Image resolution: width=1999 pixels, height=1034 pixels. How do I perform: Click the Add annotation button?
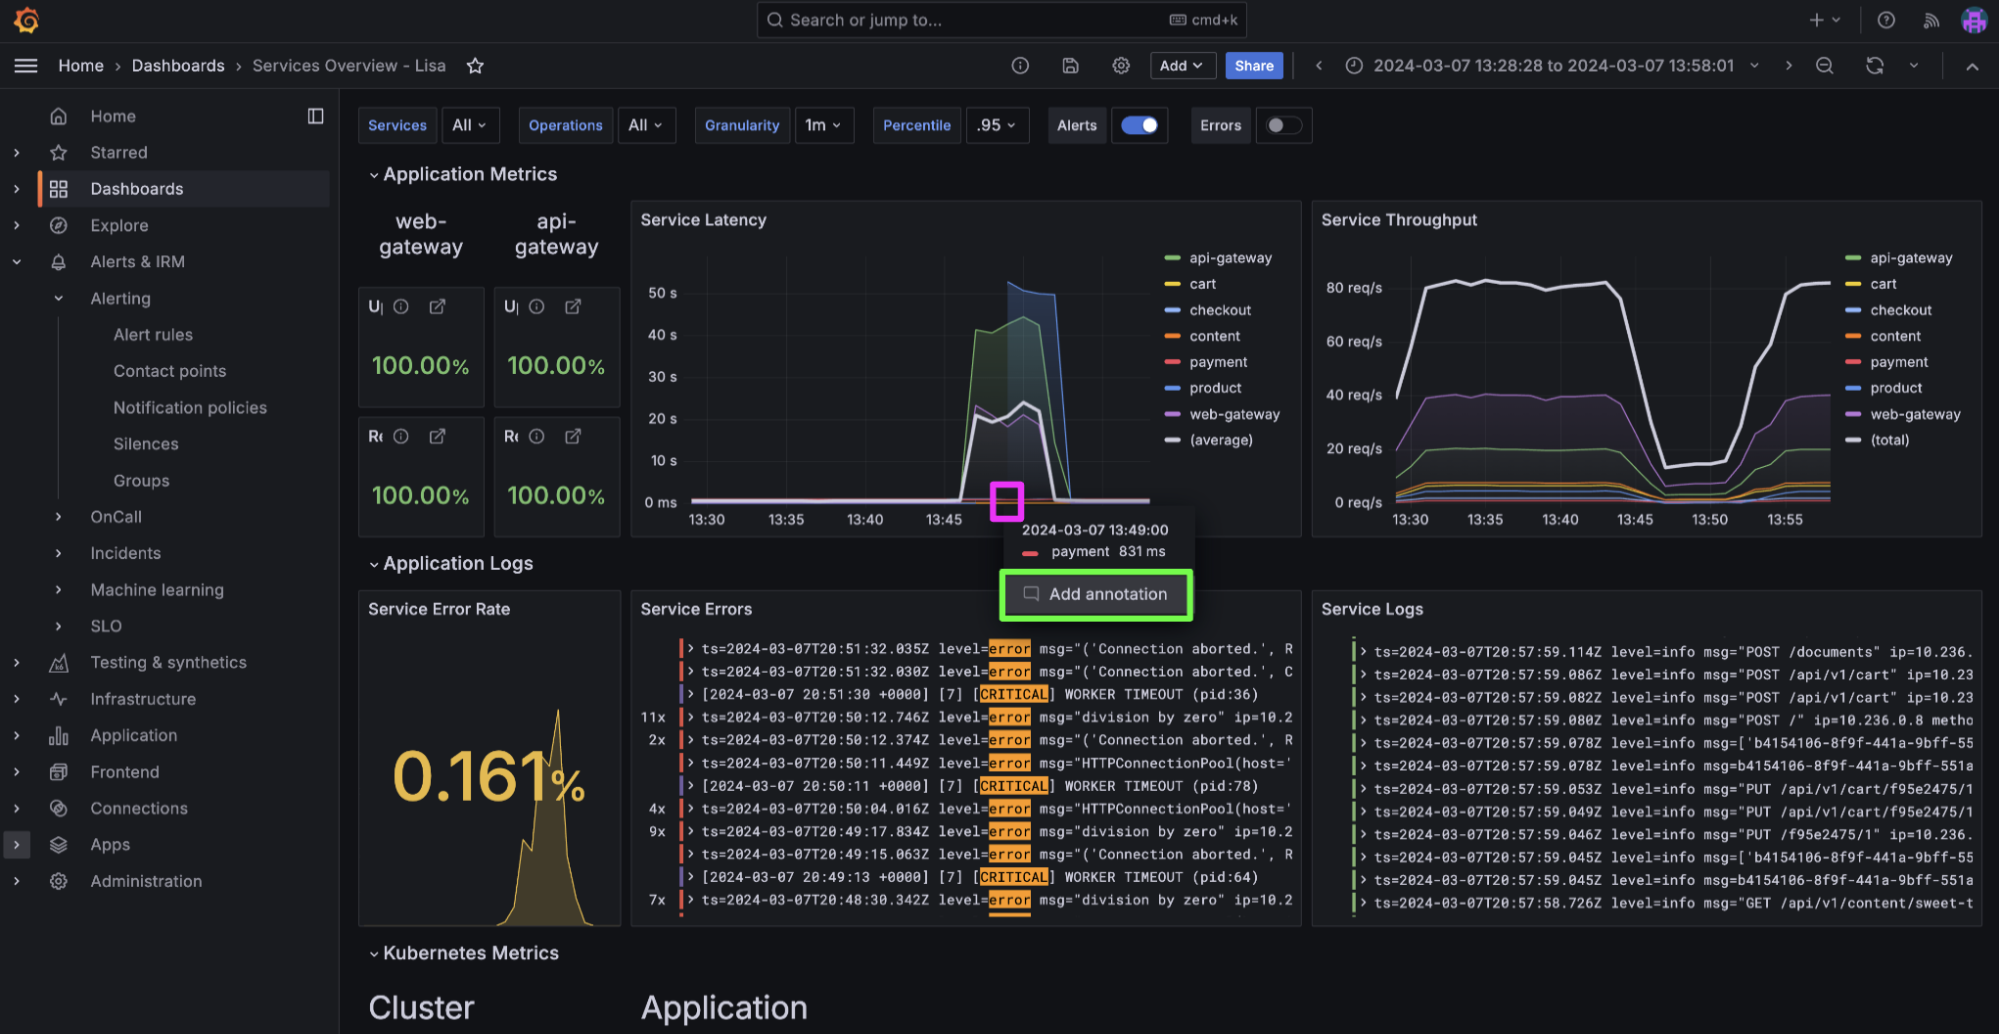(x=1096, y=594)
